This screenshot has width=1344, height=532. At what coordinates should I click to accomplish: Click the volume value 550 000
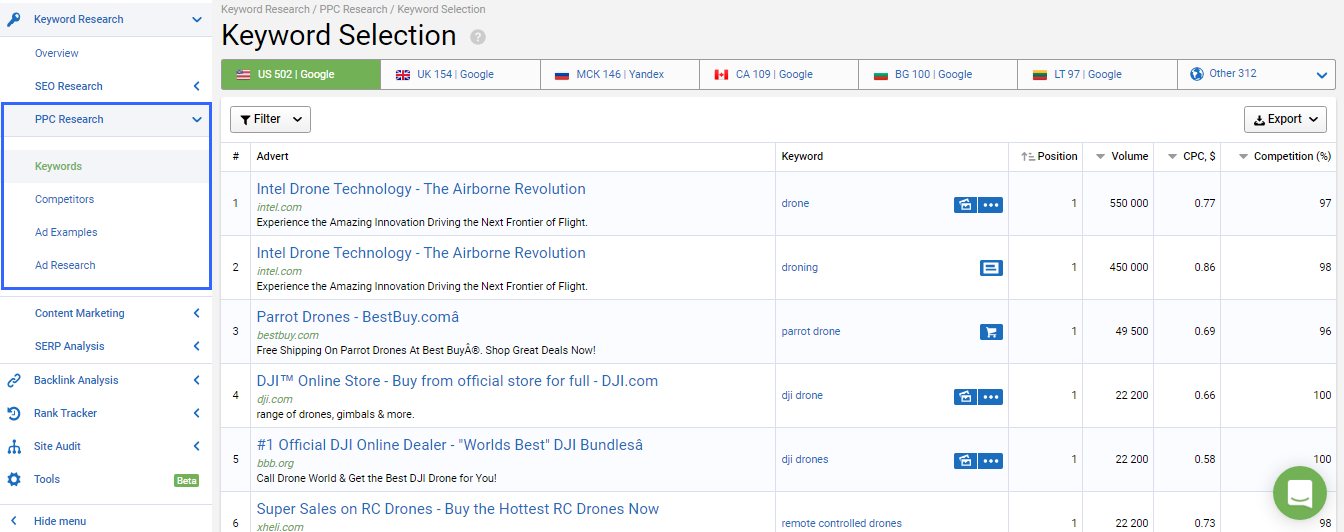point(1129,203)
